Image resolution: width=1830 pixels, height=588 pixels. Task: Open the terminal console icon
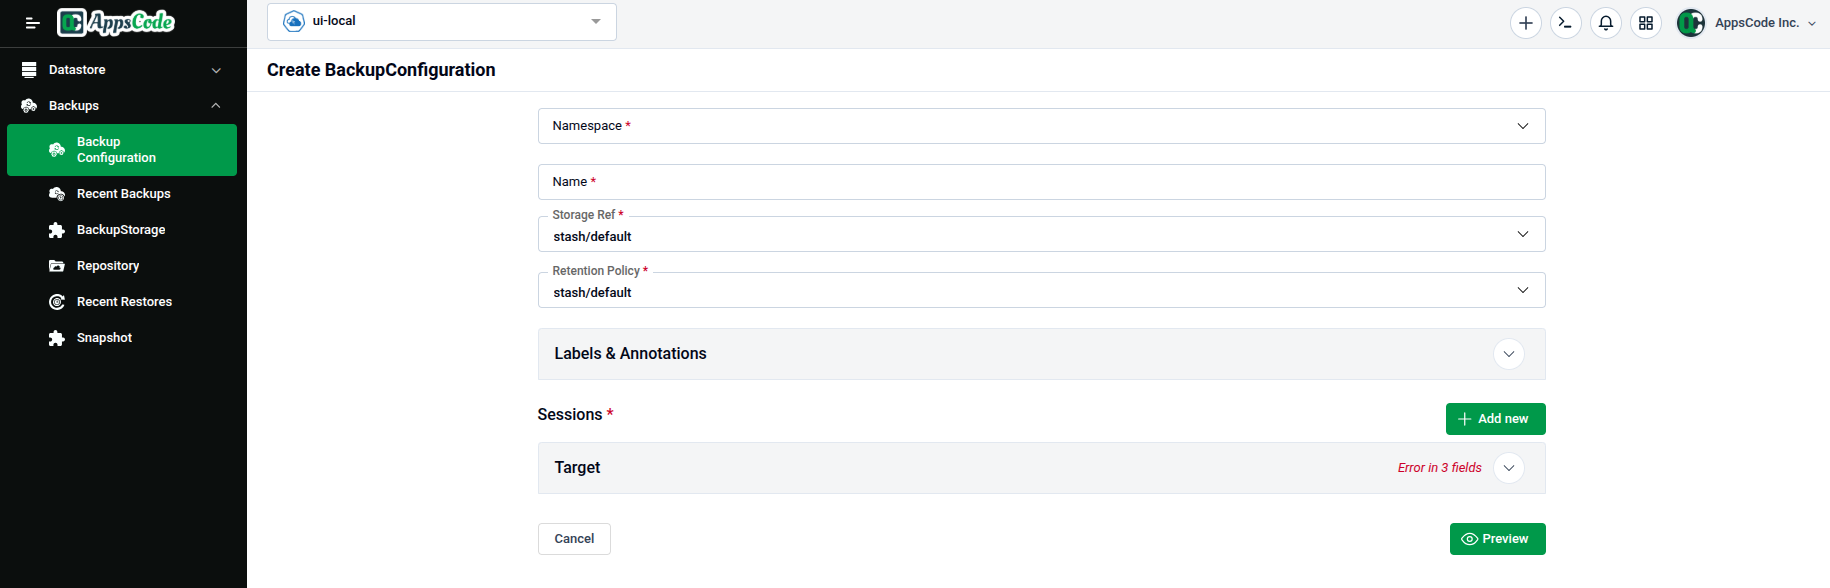1566,23
